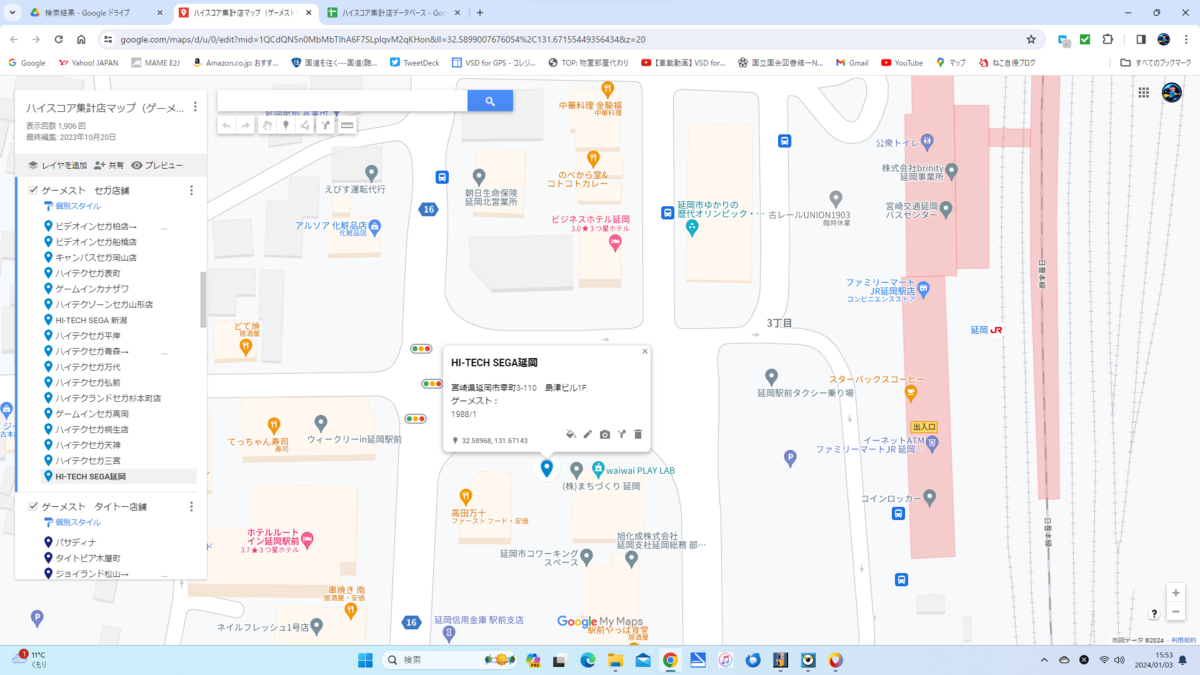Click the redo arrow in map toolbar
Image resolution: width=1200 pixels, height=675 pixels.
[x=245, y=126]
